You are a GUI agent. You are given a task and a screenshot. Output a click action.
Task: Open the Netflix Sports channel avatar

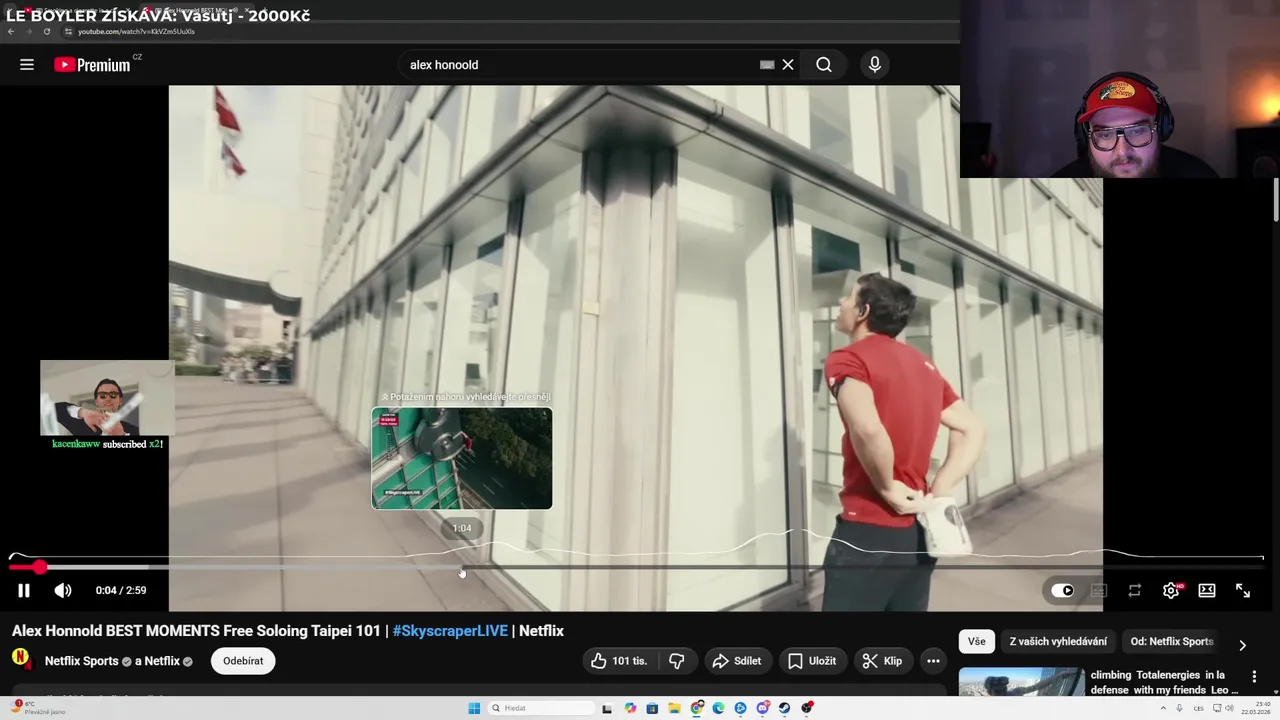pos(21,658)
